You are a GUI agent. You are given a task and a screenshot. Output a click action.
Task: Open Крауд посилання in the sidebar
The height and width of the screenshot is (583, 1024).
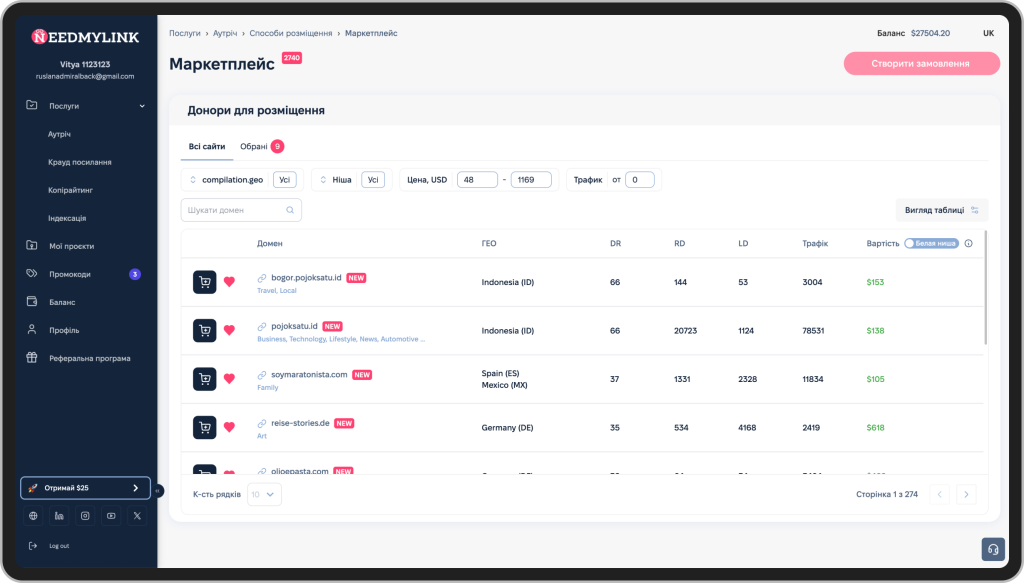coord(80,162)
